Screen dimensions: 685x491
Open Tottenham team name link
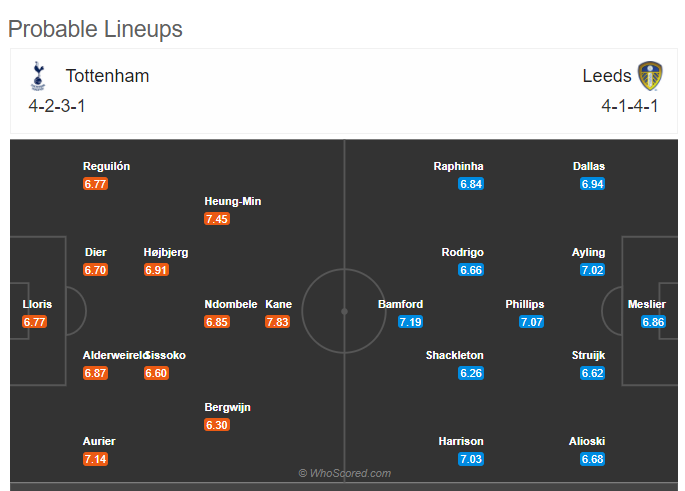coord(107,76)
